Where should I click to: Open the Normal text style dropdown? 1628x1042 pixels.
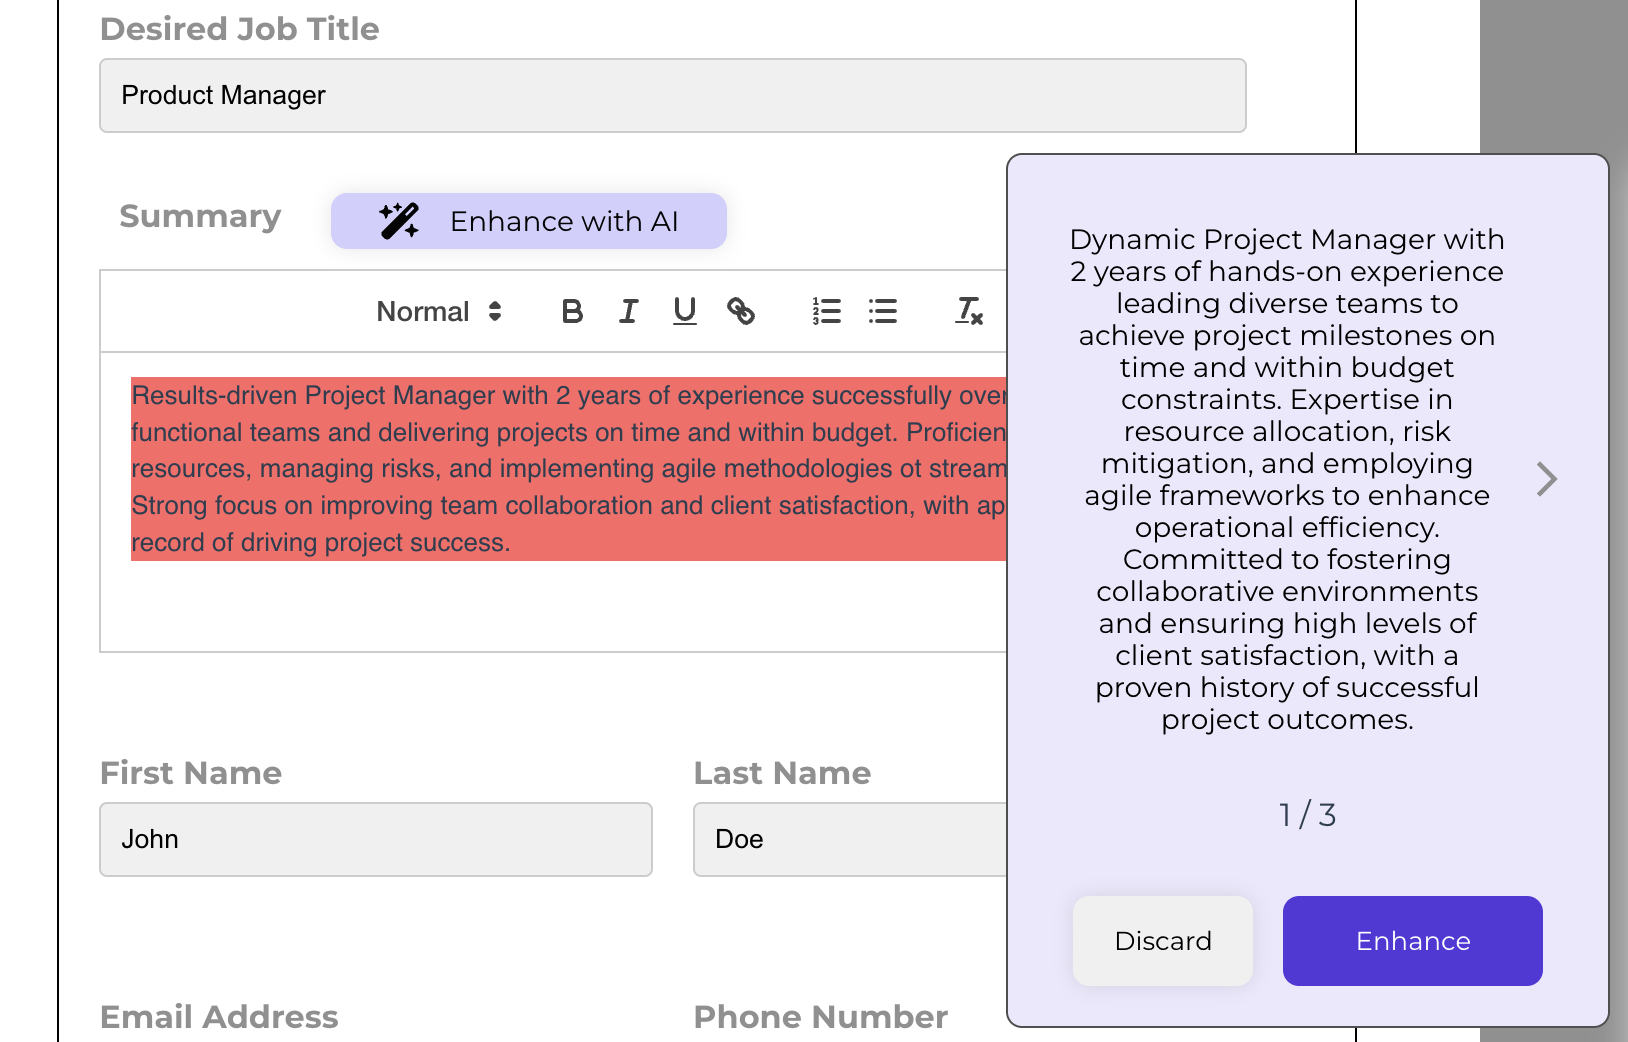tap(439, 312)
